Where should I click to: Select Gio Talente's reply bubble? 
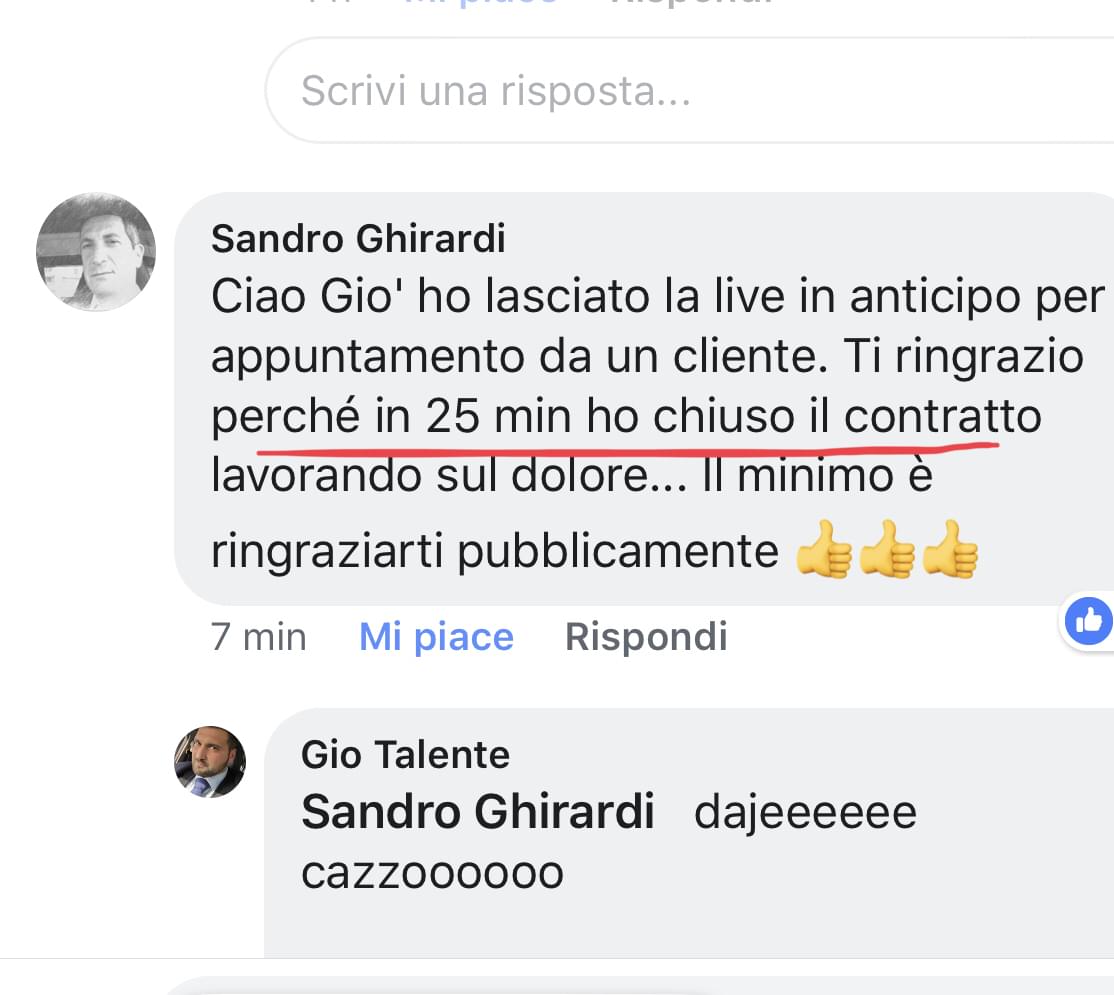(x=689, y=832)
